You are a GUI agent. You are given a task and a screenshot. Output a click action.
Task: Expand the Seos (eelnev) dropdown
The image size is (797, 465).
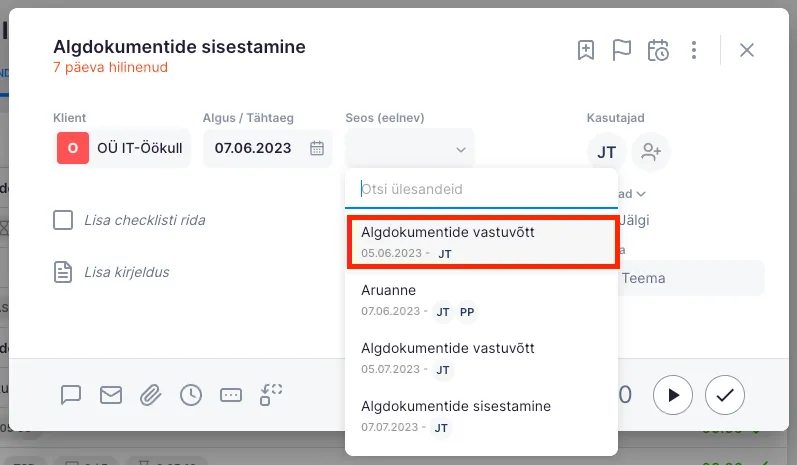pos(410,149)
